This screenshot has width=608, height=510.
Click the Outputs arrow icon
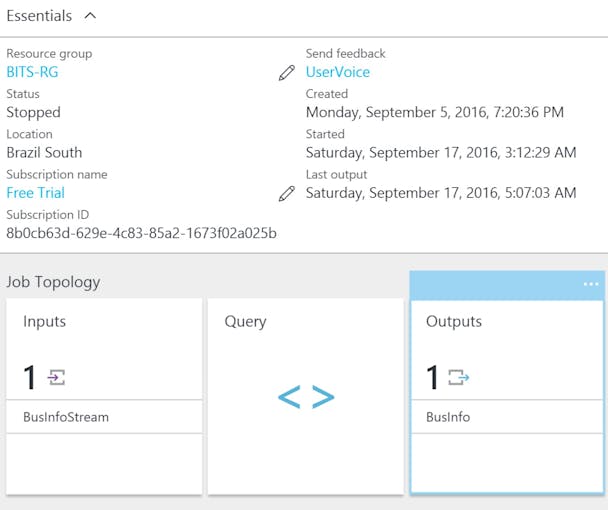459,377
